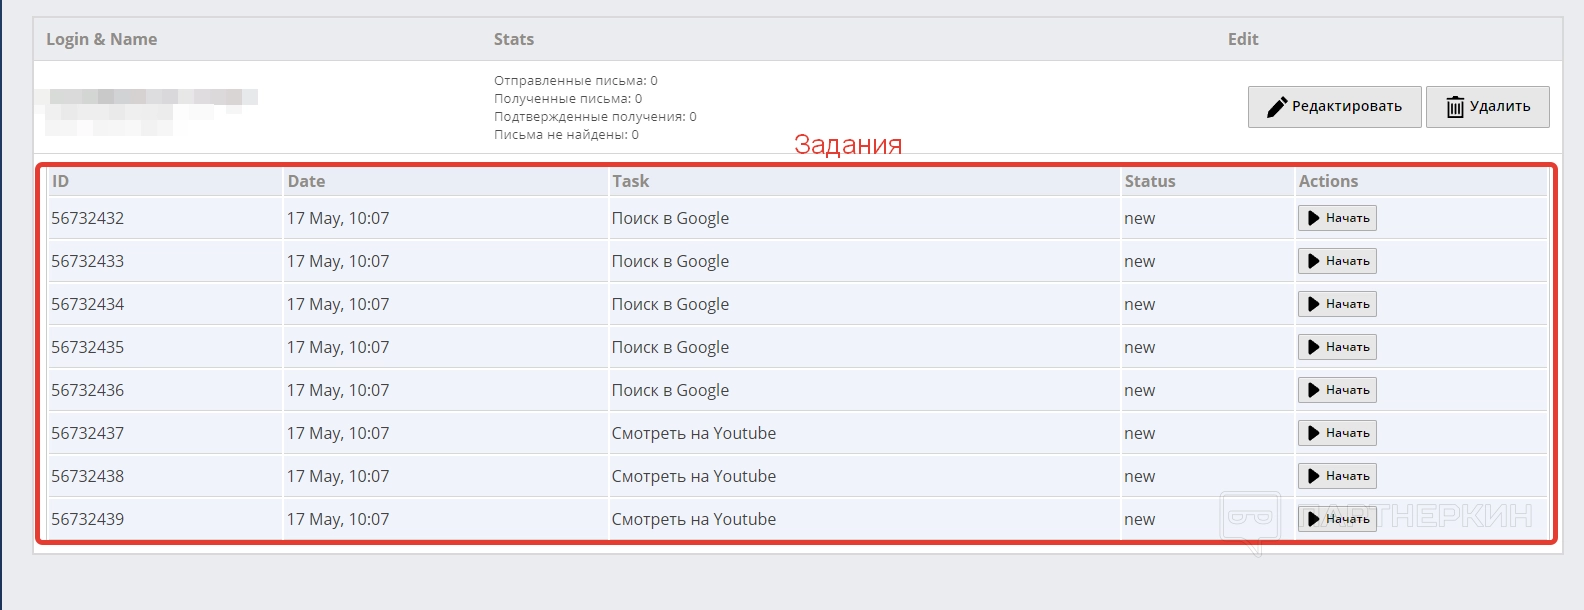Select the first Смотреть на Youtube task
1584x610 pixels.
pos(694,433)
